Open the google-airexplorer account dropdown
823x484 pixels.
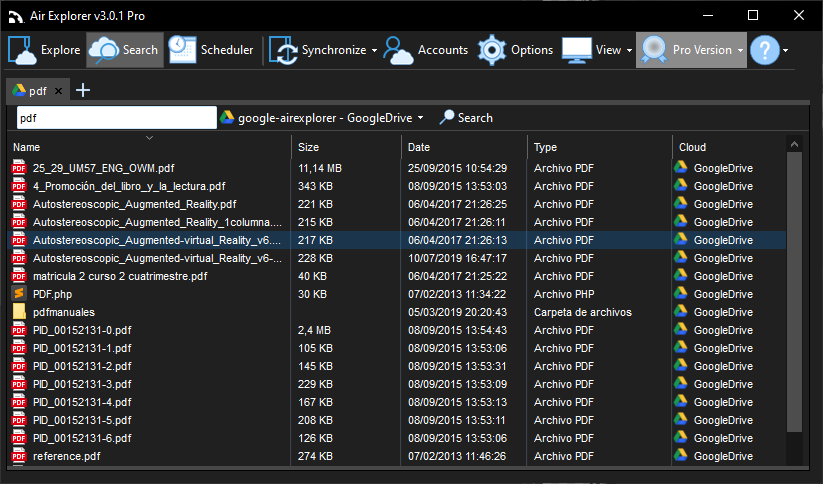pyautogui.click(x=322, y=118)
